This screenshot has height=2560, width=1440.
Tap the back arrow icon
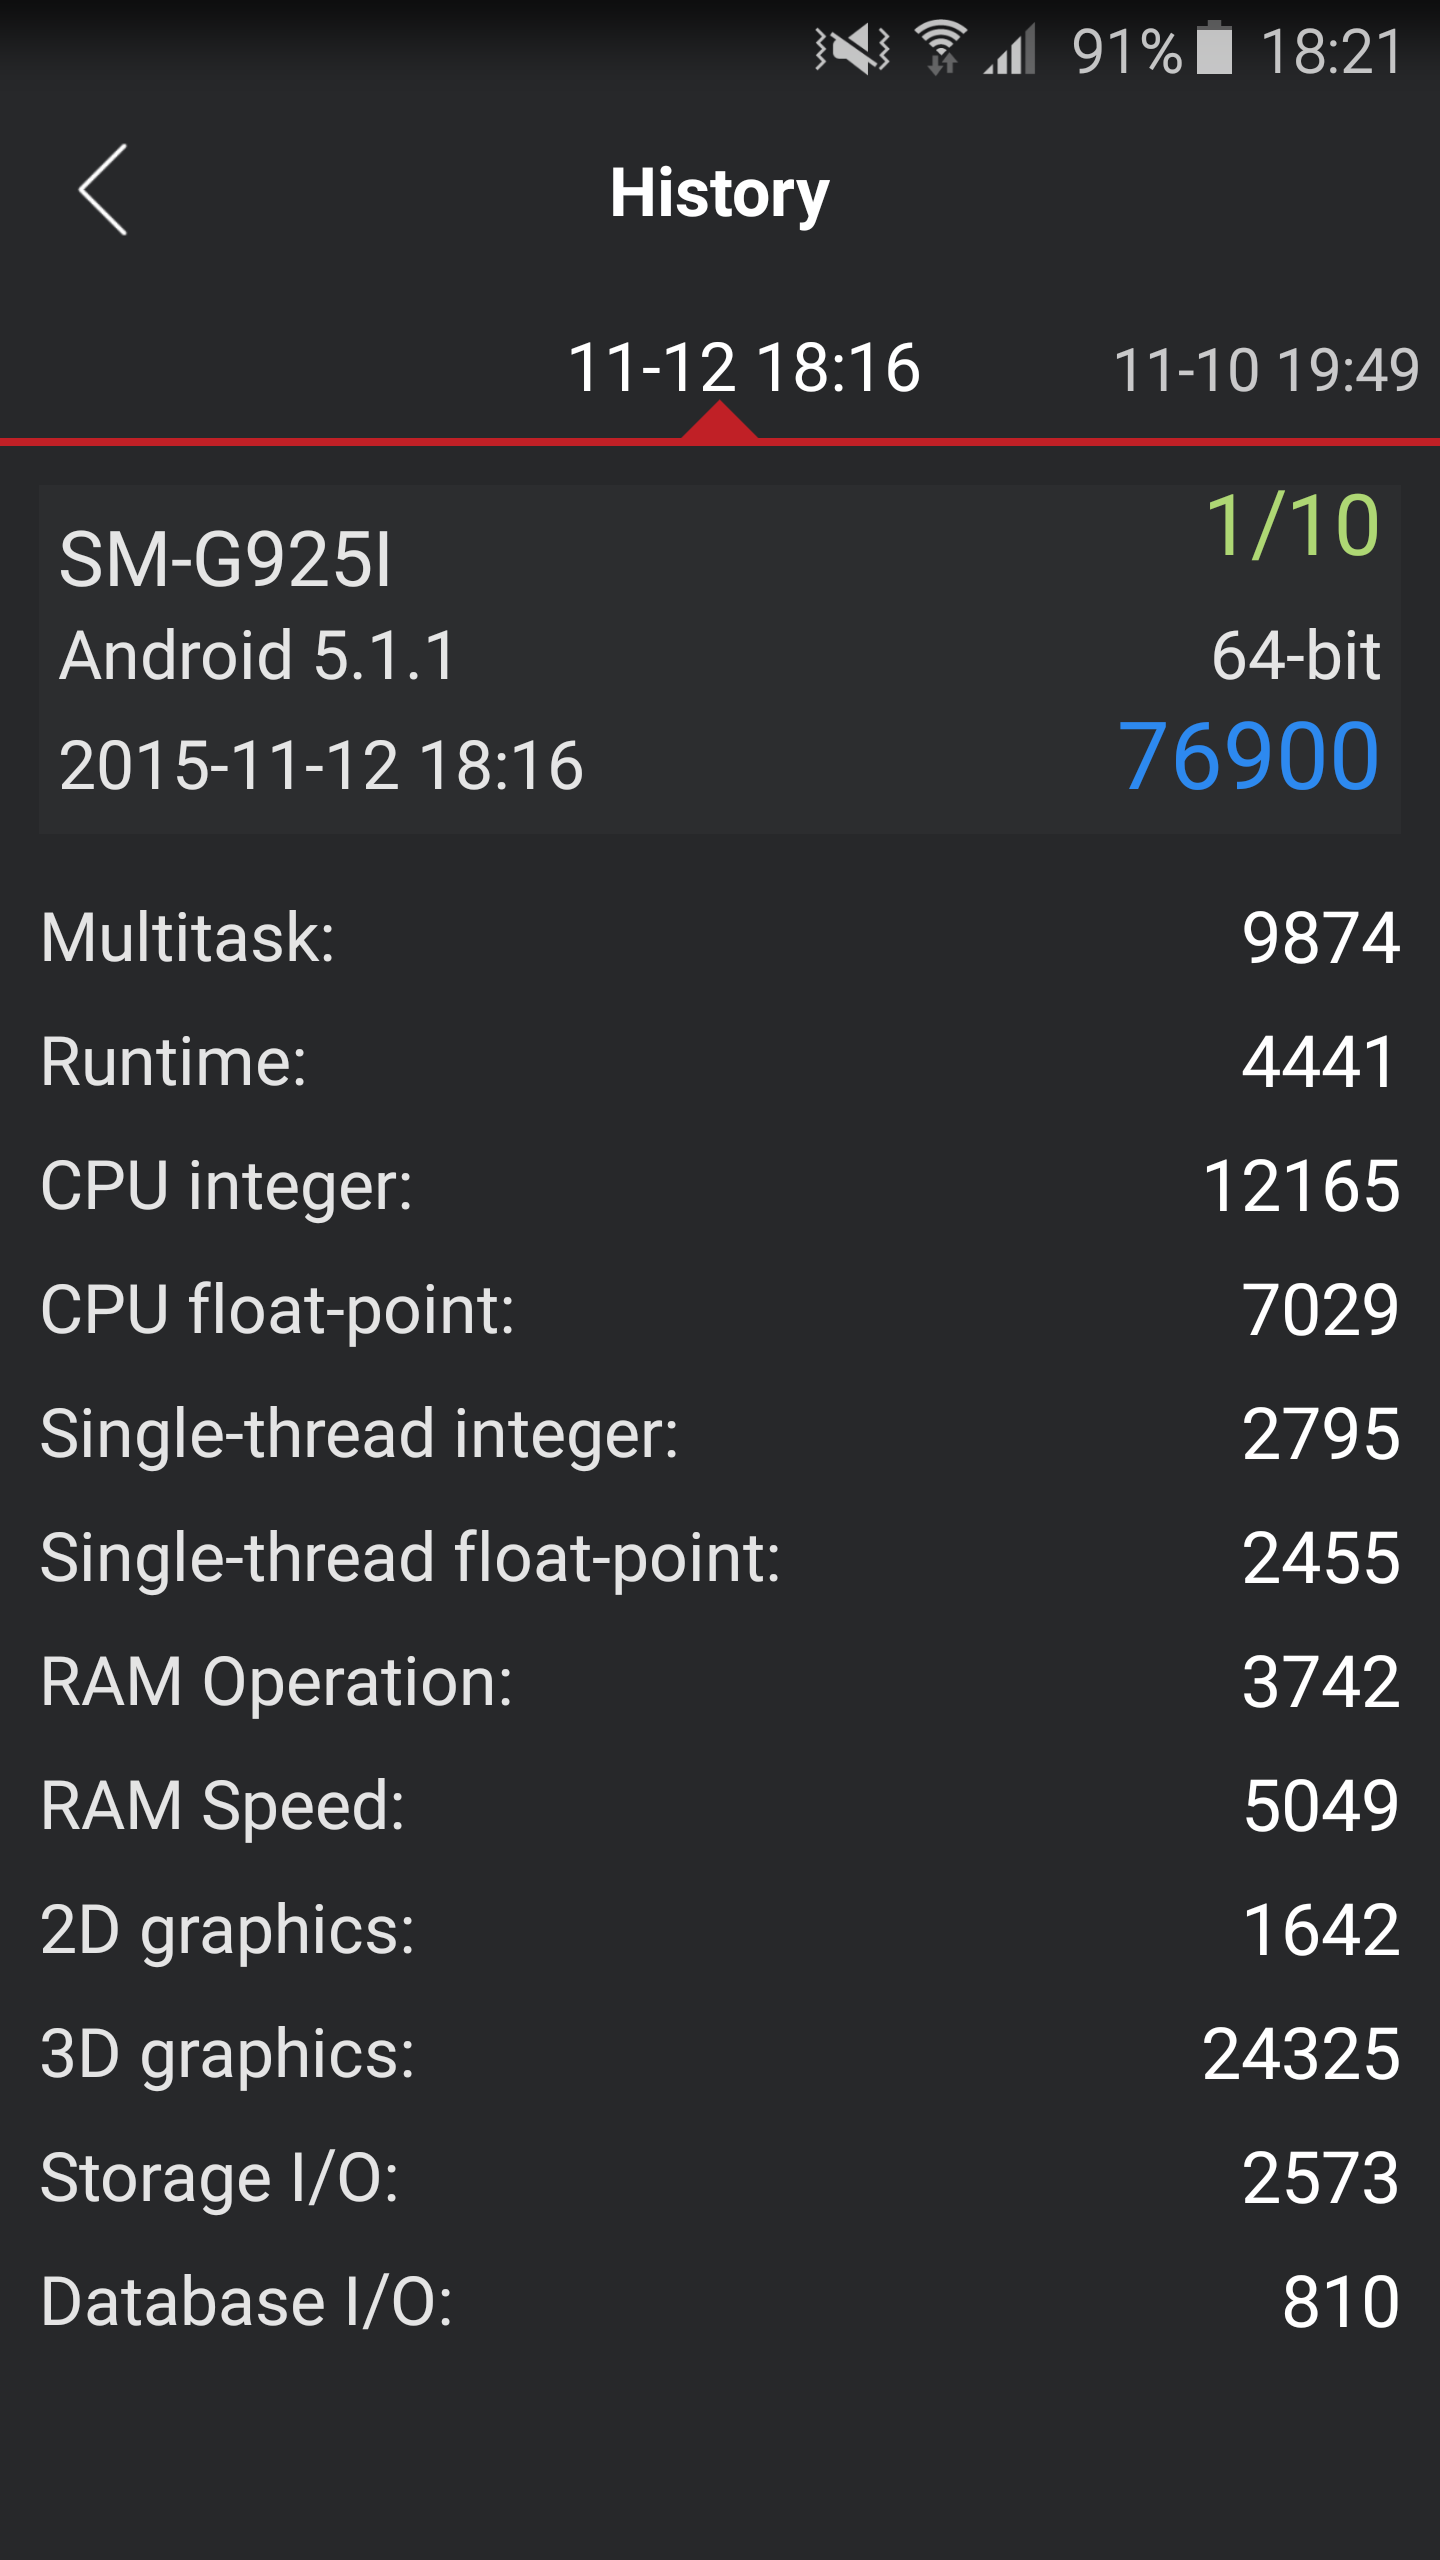(103, 190)
